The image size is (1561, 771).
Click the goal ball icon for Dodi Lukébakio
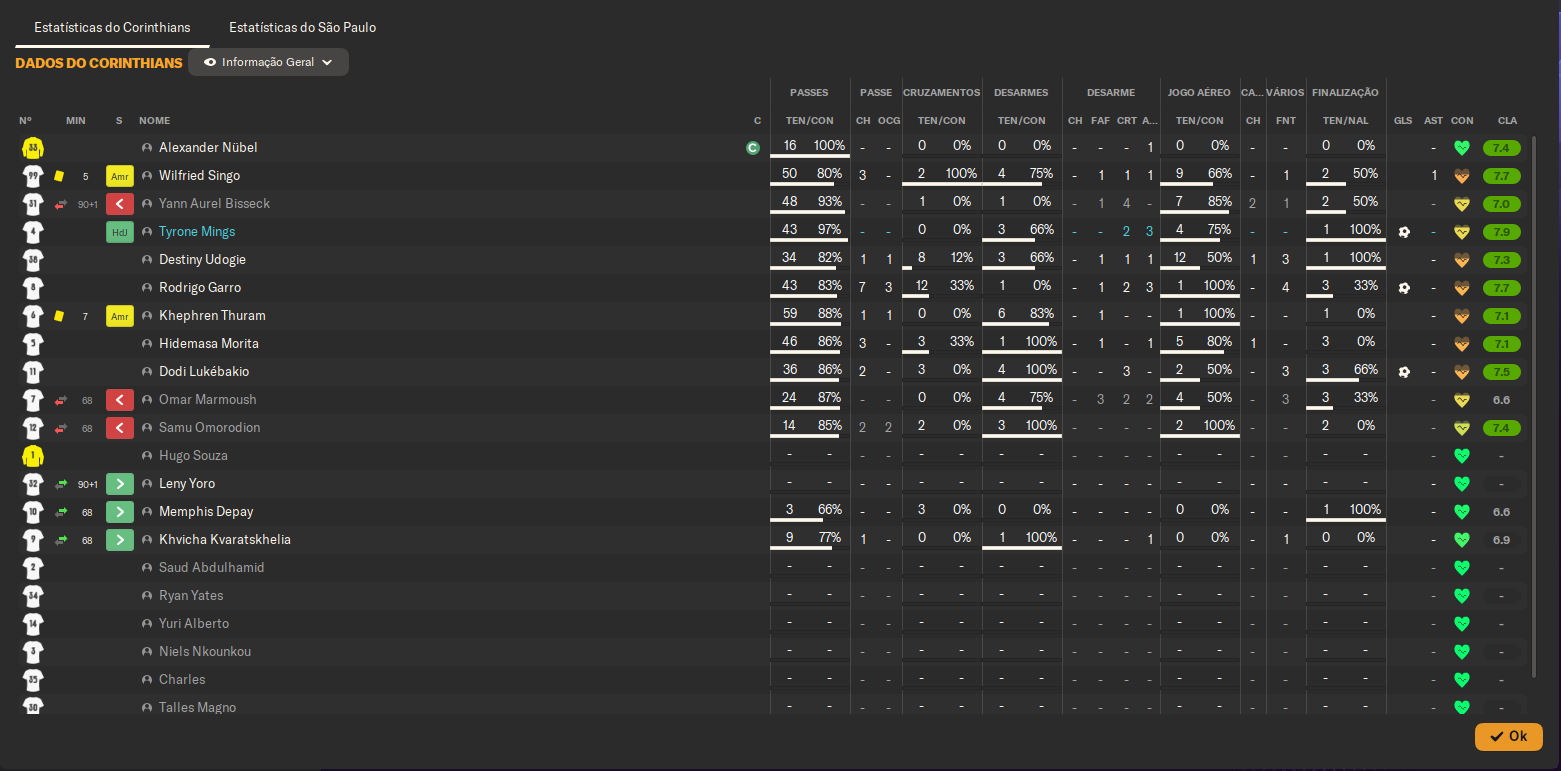pos(1404,372)
